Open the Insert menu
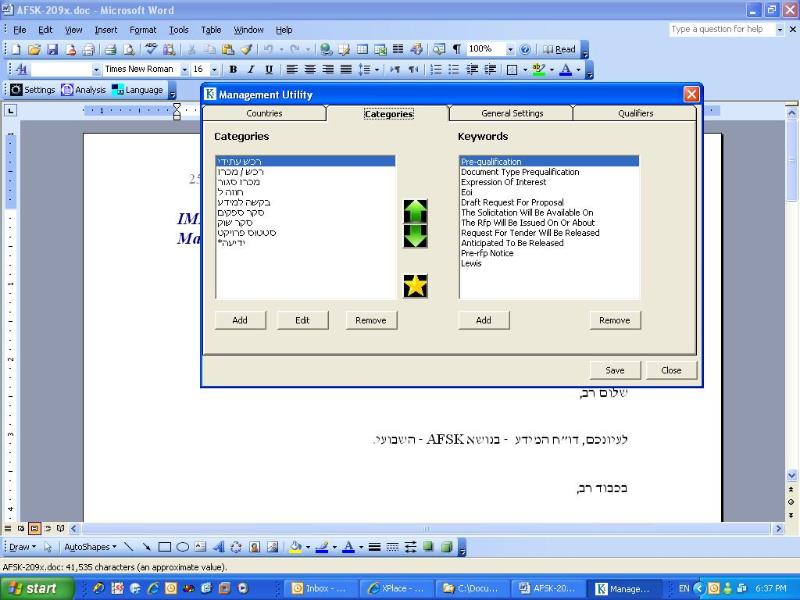Screen dimensions: 800x600 tap(106, 30)
